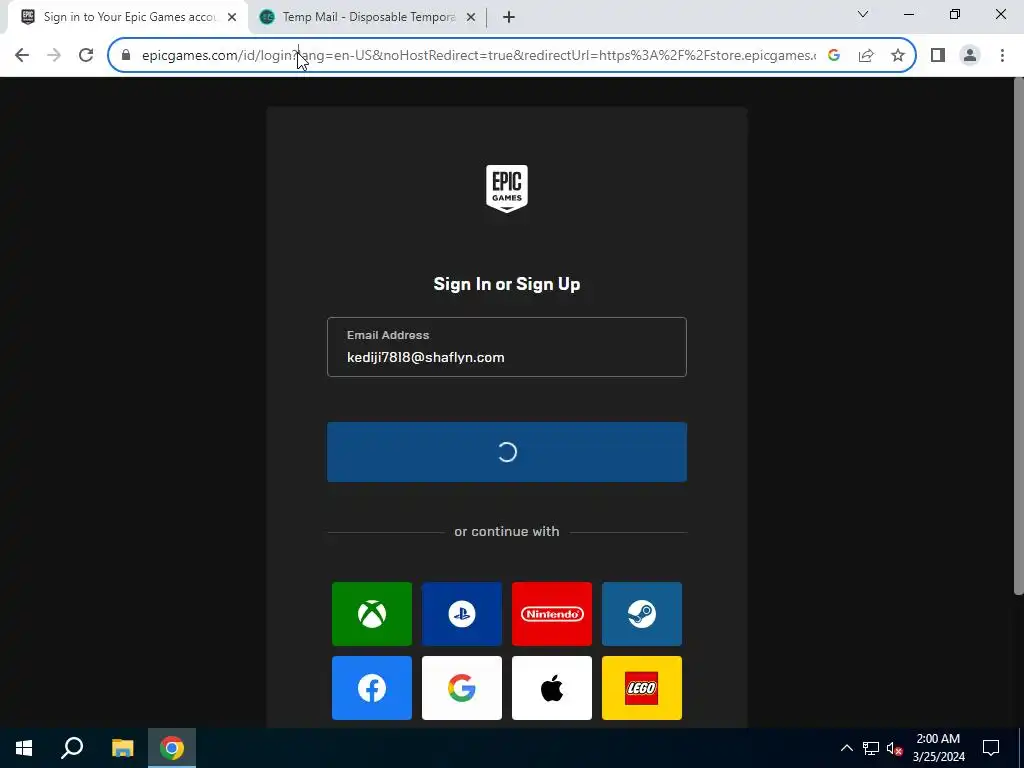Open a new browser tab
Image resolution: width=1024 pixels, height=768 pixels.
coord(509,18)
